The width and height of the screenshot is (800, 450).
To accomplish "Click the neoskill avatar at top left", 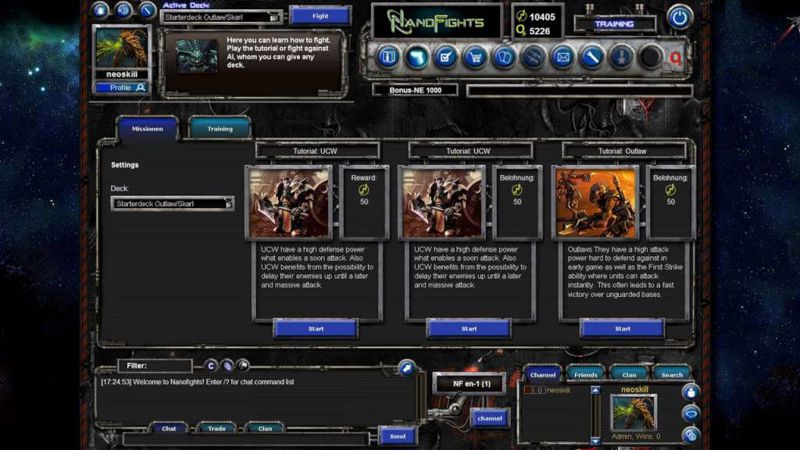I will [121, 47].
